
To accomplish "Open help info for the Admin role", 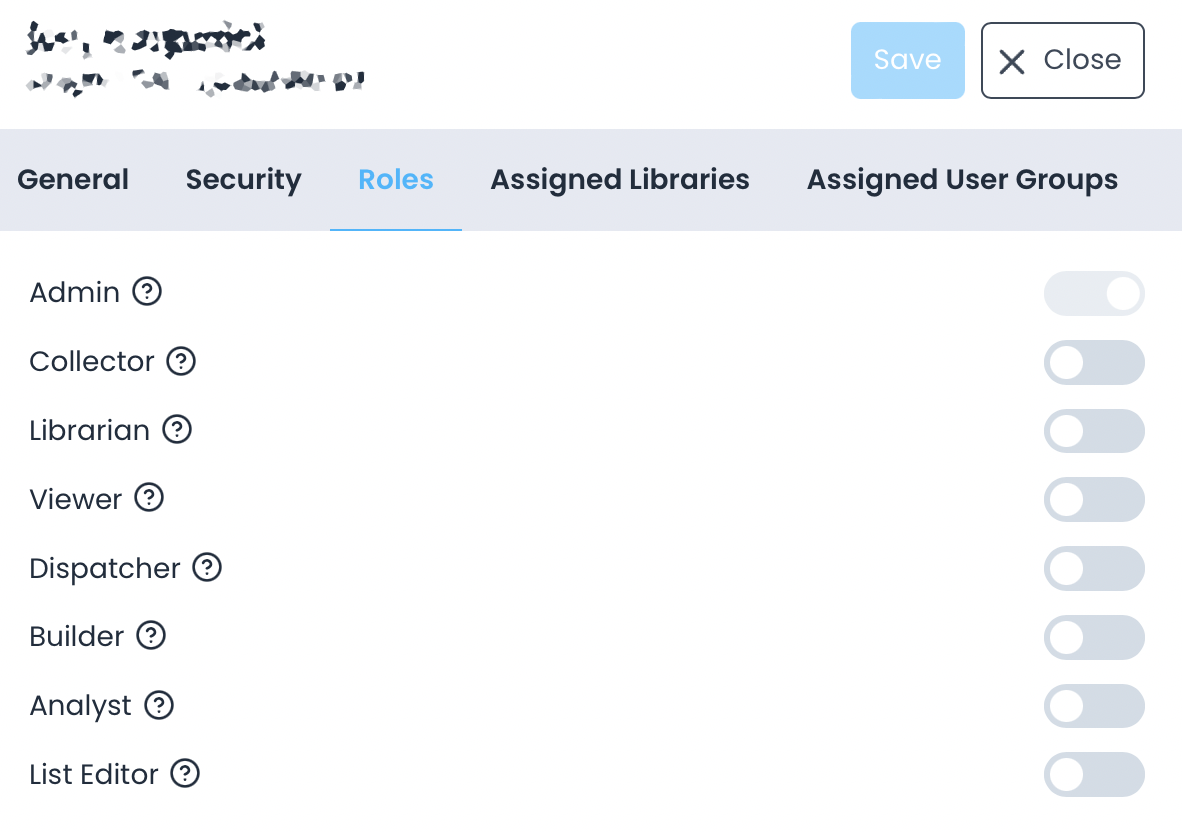I will pyautogui.click(x=147, y=292).
